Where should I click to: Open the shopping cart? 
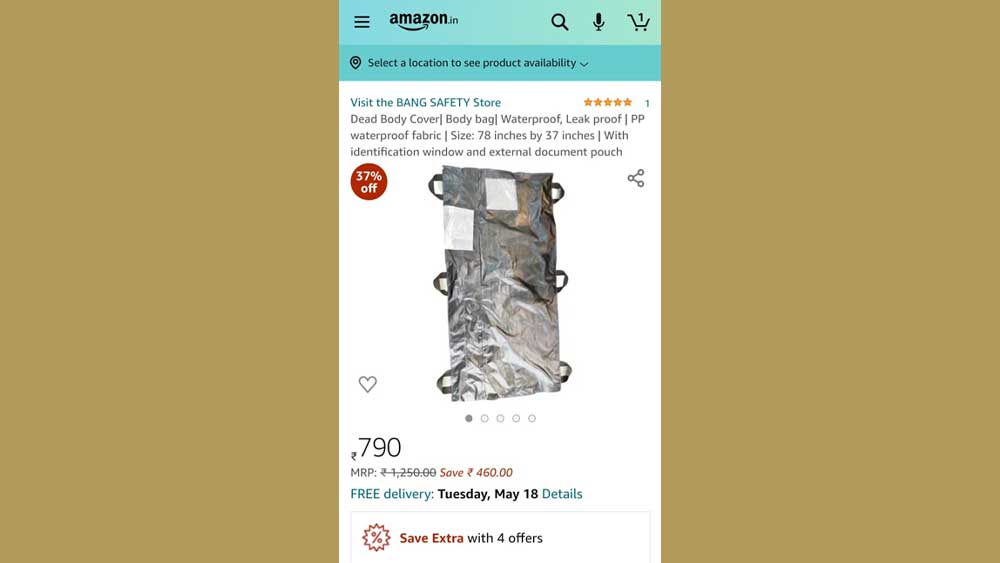click(638, 22)
